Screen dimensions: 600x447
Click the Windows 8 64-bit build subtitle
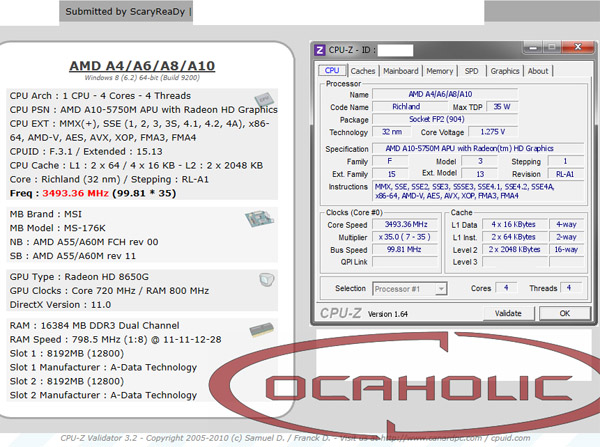coord(142,78)
